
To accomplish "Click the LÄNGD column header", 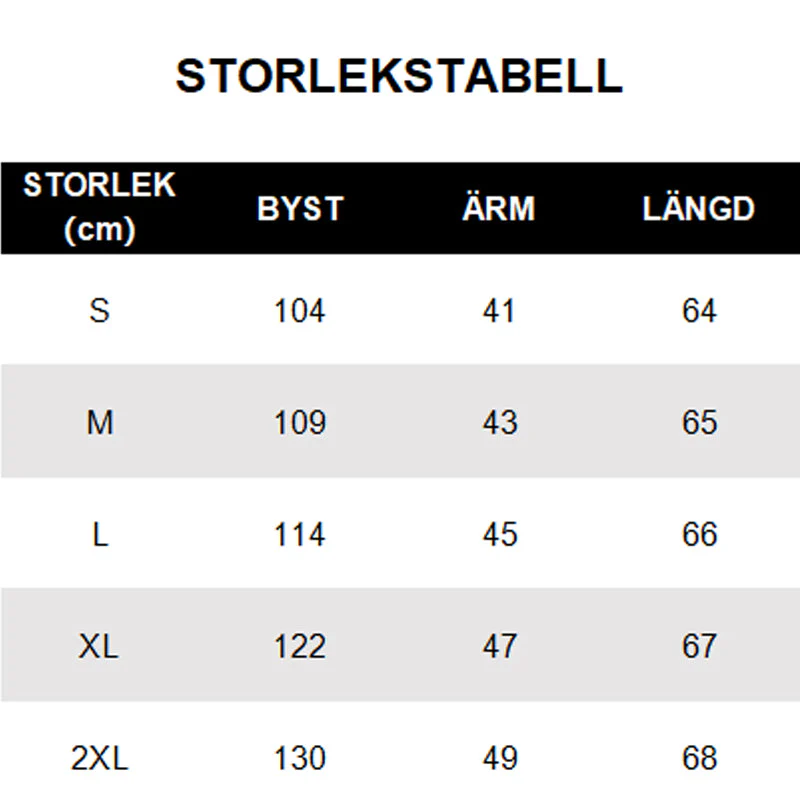I will click(698, 207).
